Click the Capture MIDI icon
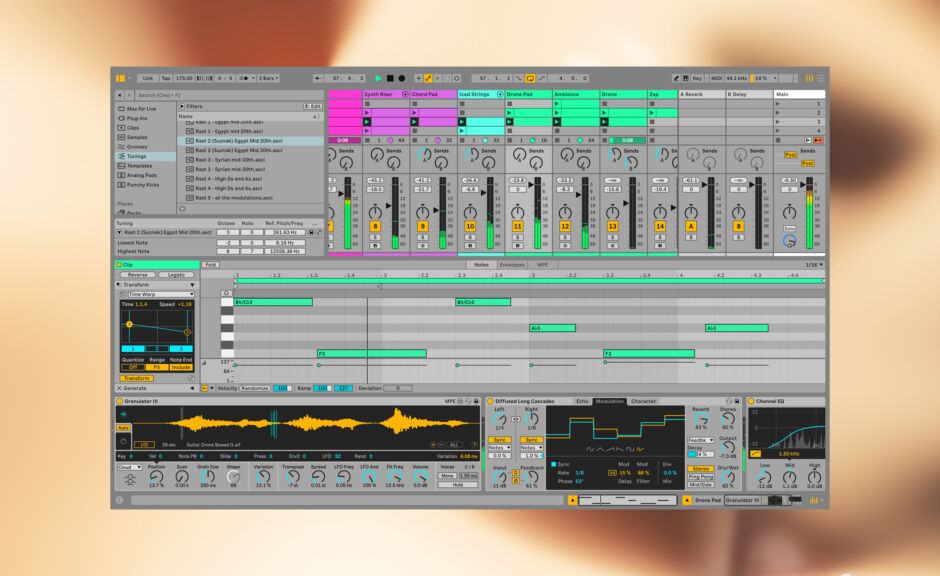The height and width of the screenshot is (576, 940). 456,76
